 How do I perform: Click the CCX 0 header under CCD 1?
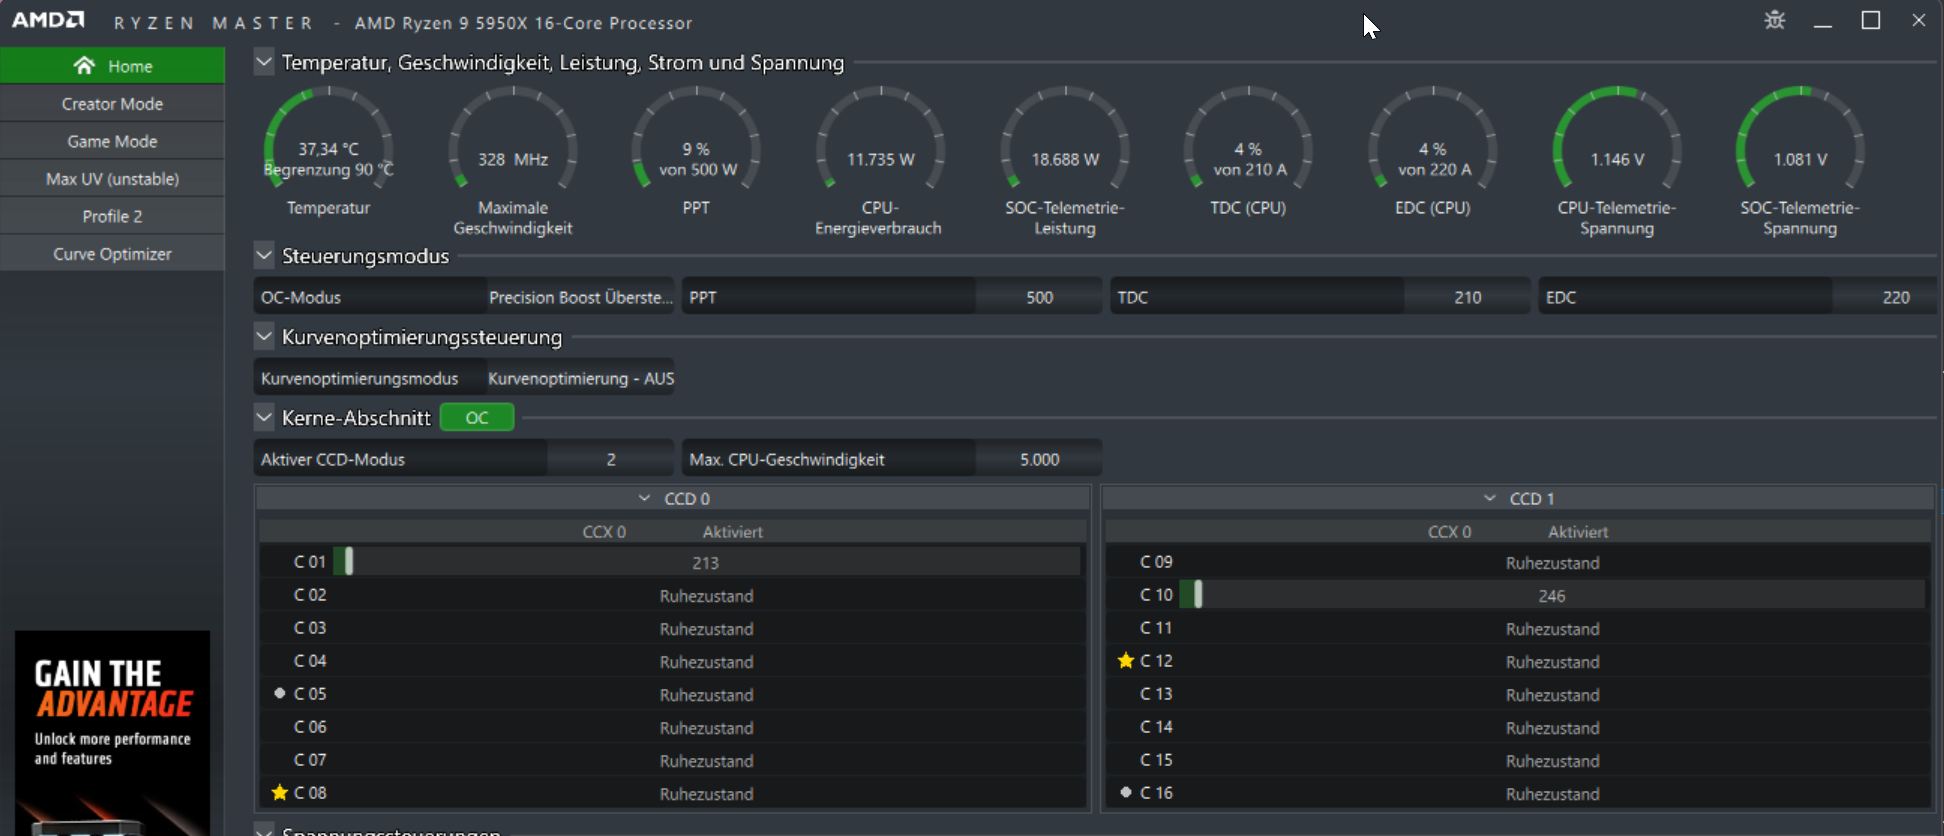(1449, 532)
